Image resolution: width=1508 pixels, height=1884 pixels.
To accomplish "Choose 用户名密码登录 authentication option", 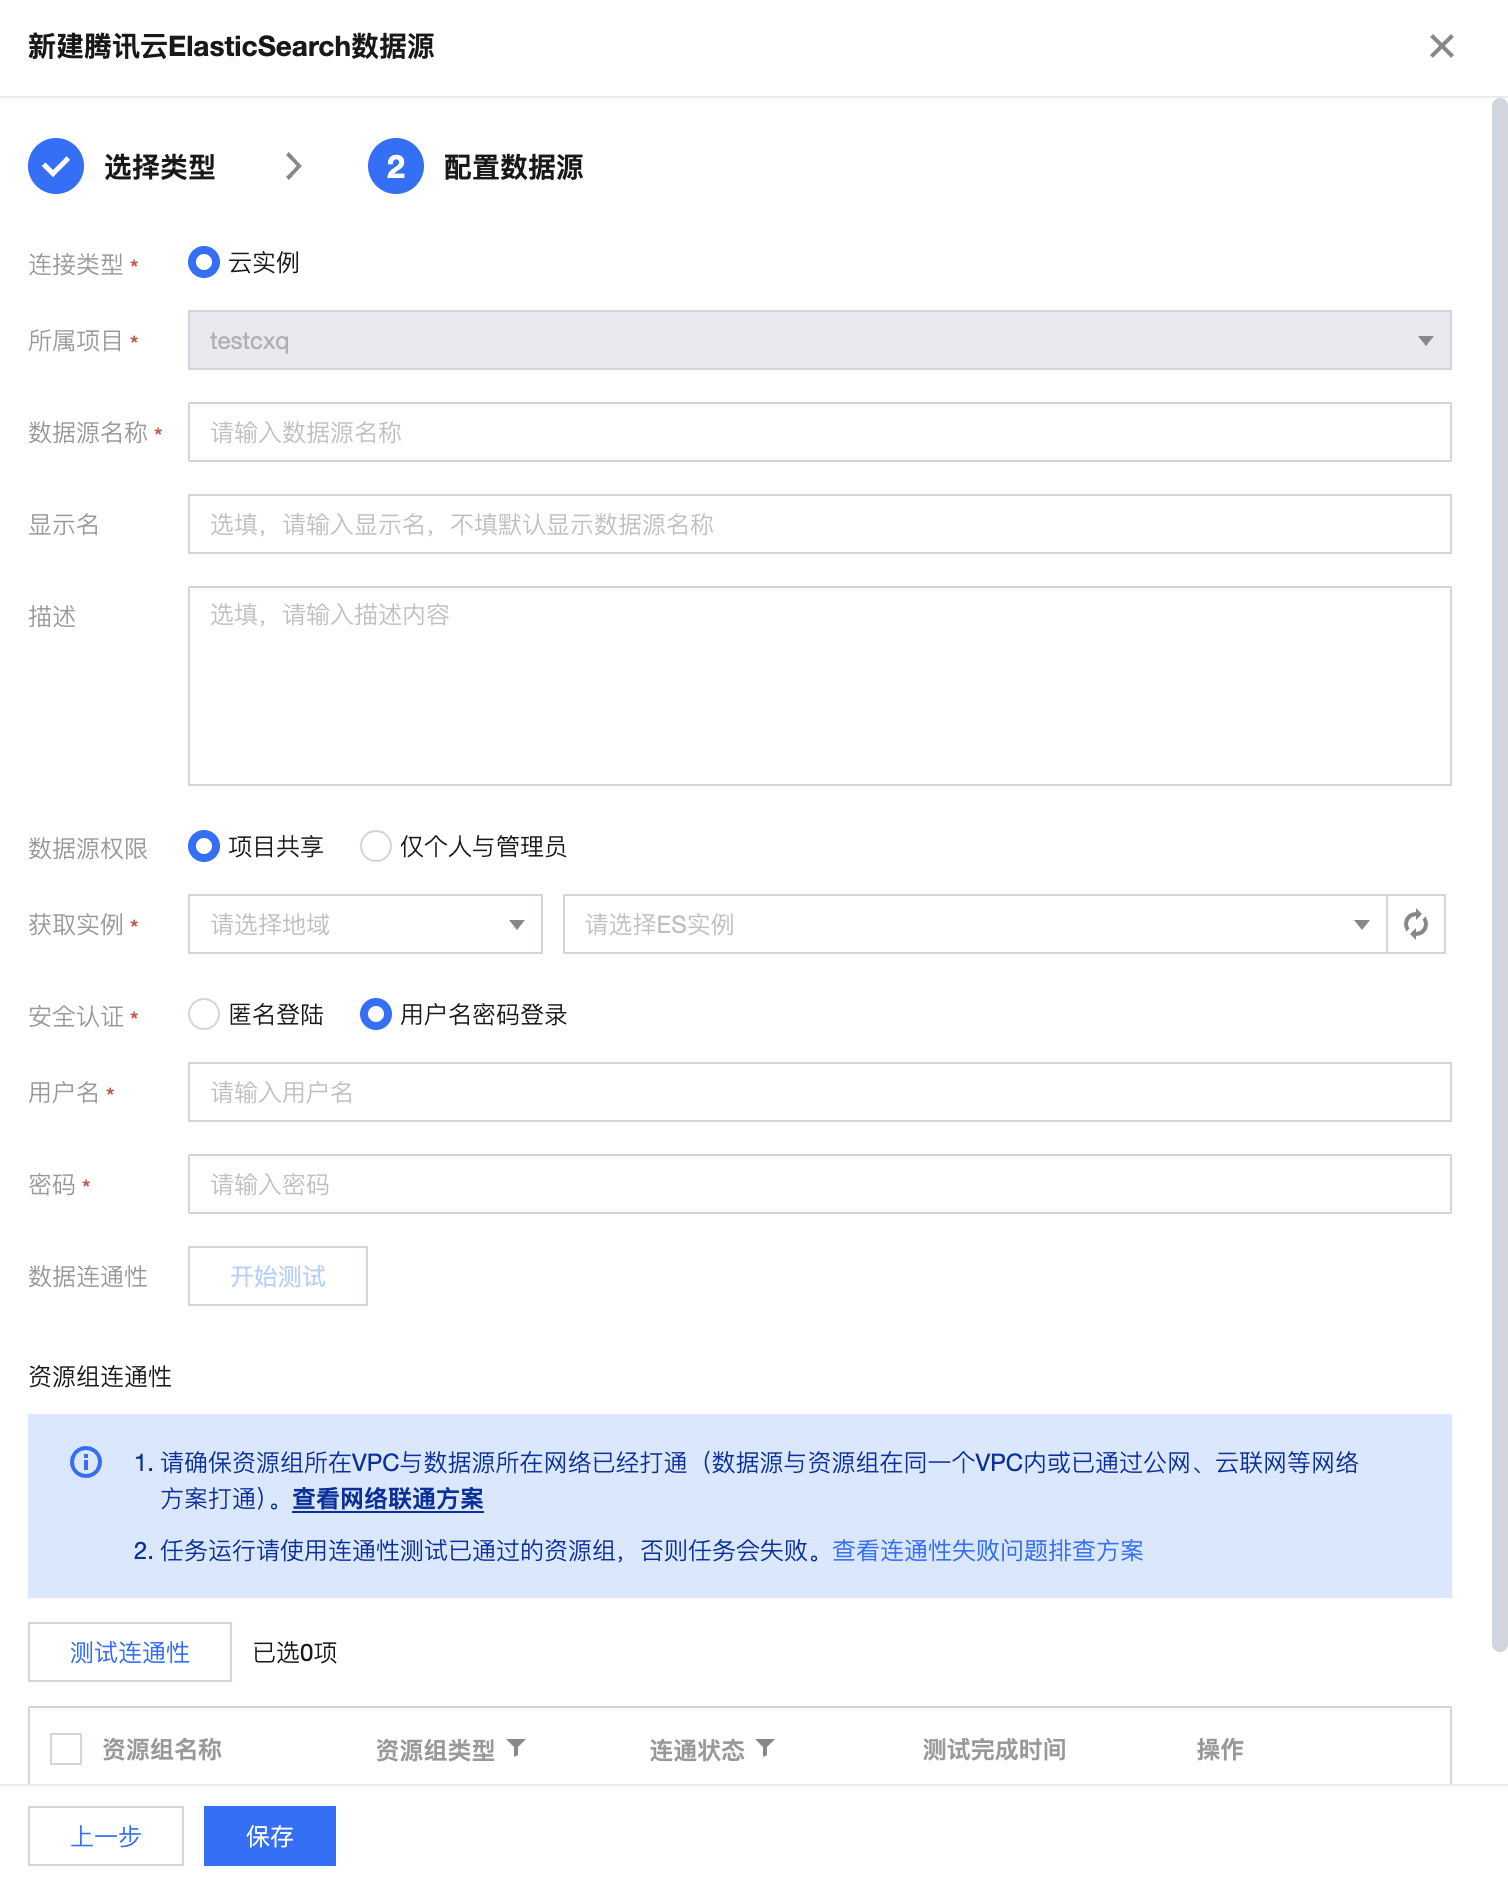I will point(376,1014).
